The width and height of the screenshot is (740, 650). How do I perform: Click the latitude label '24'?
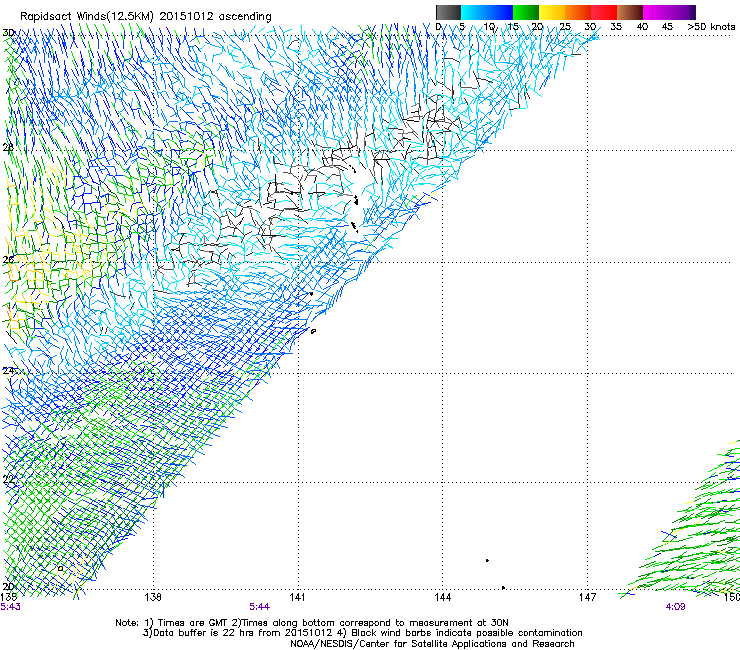pos(8,371)
